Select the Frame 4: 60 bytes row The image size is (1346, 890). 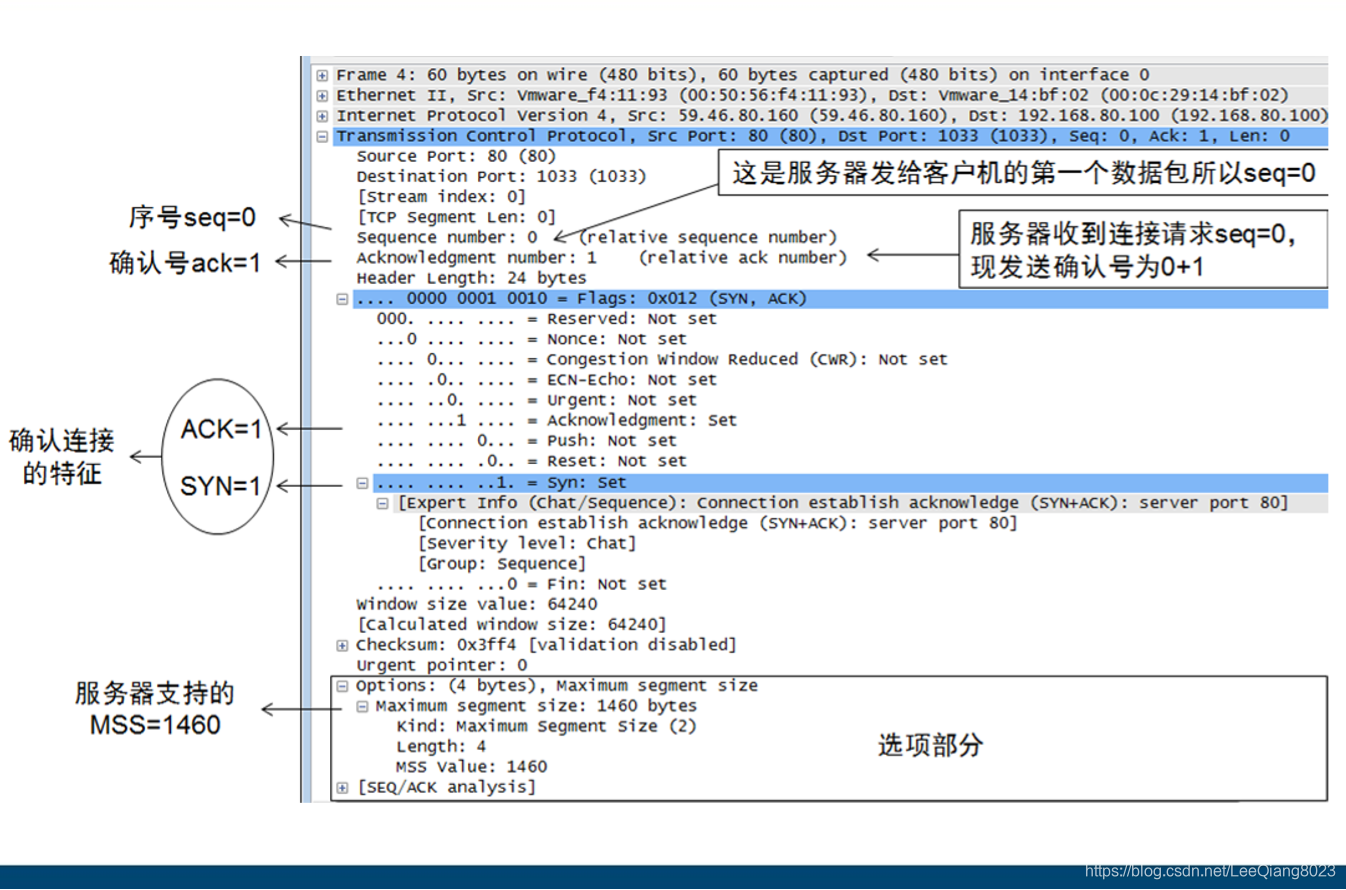click(742, 75)
